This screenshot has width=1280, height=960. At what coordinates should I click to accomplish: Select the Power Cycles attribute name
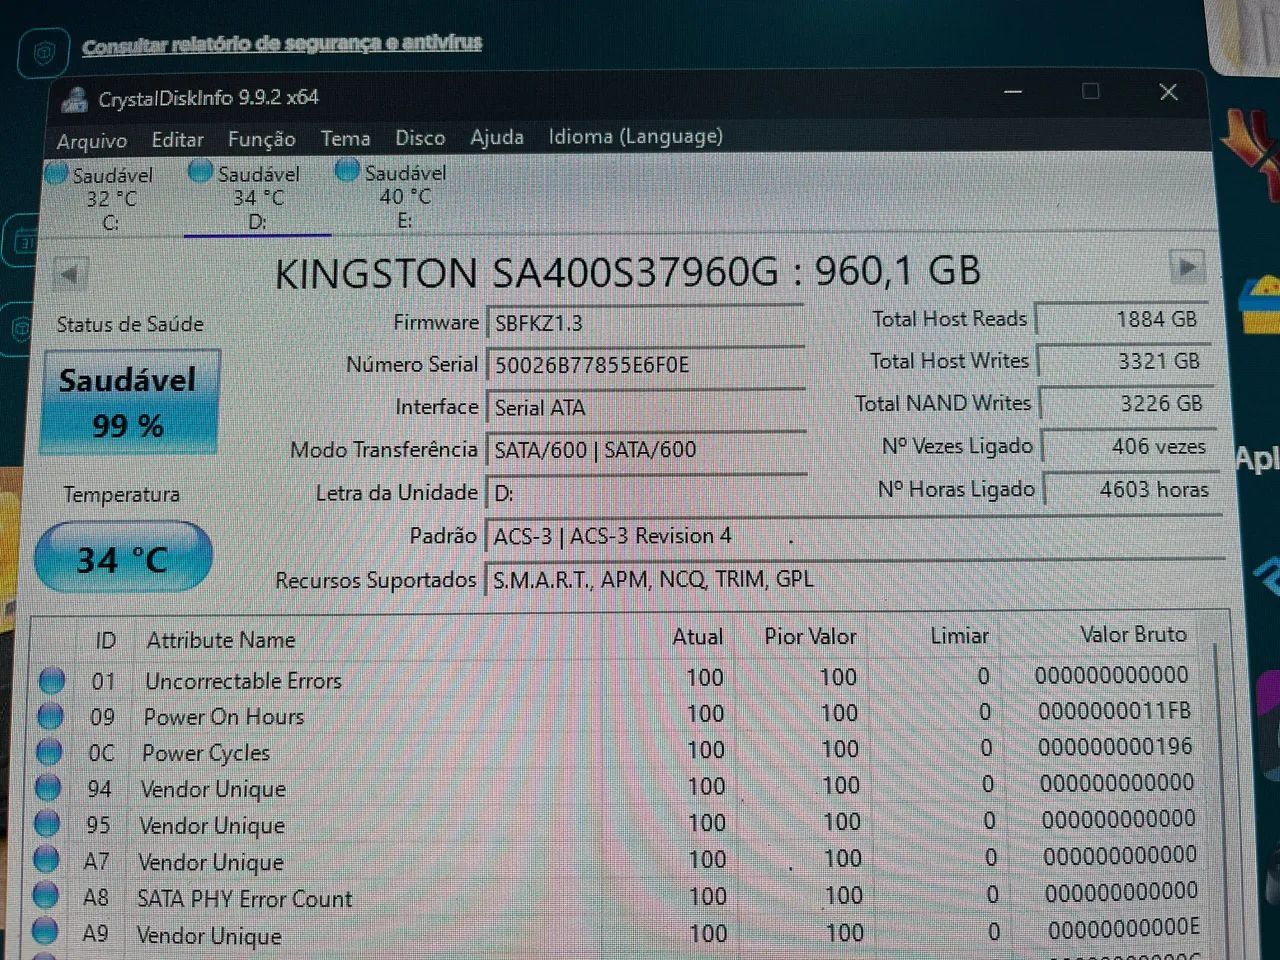[206, 753]
